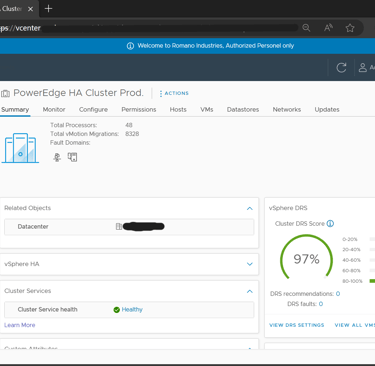Screen dimensions: 375x366
Task: Expand the vSphere HA panel
Action: [250, 264]
